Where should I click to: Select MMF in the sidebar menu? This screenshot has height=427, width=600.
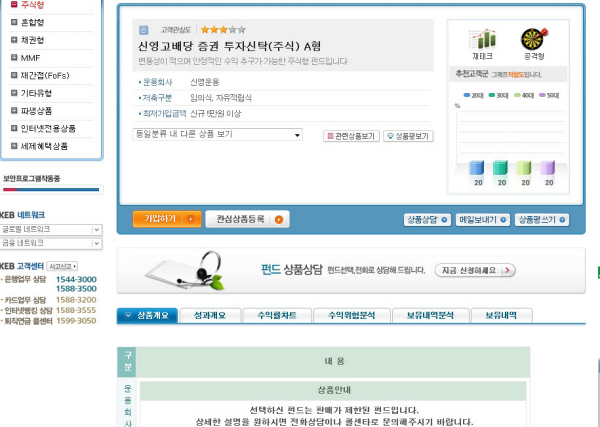click(30, 58)
